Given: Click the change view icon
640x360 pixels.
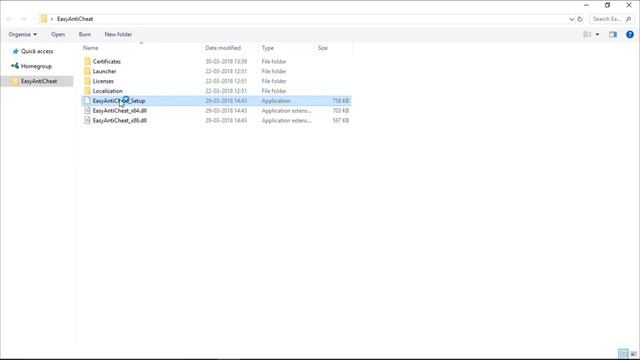Looking at the screenshot, I should point(587,34).
